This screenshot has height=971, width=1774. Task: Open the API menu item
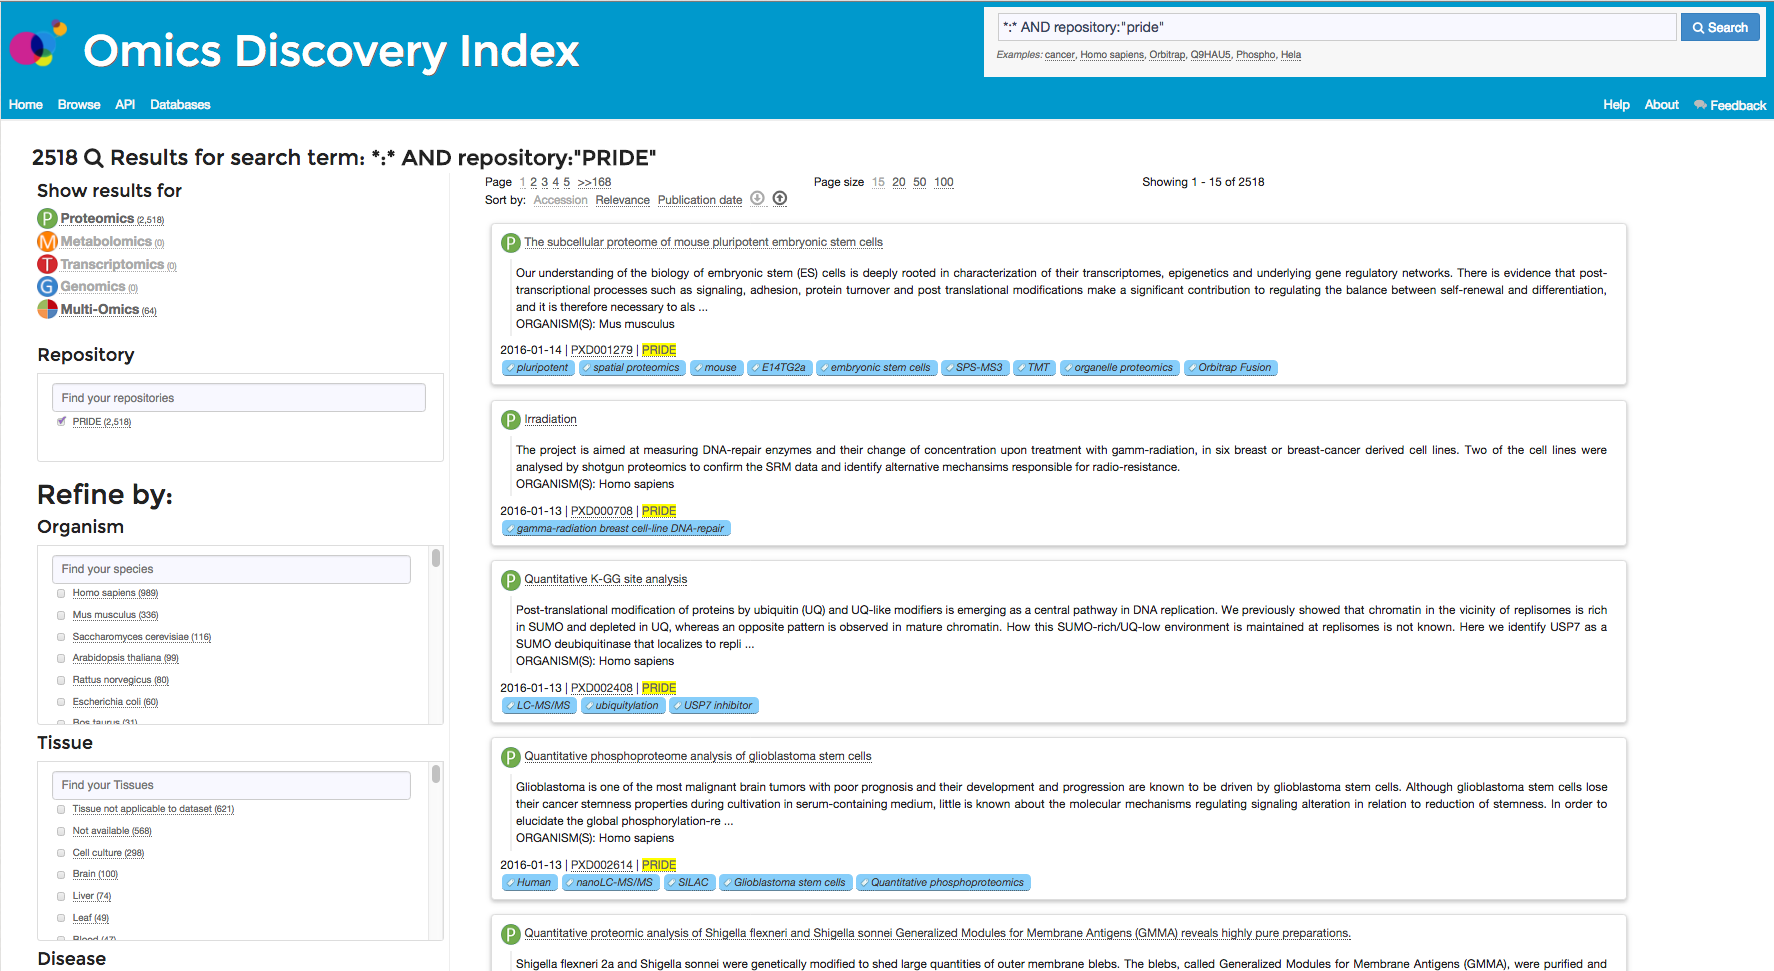coord(125,104)
